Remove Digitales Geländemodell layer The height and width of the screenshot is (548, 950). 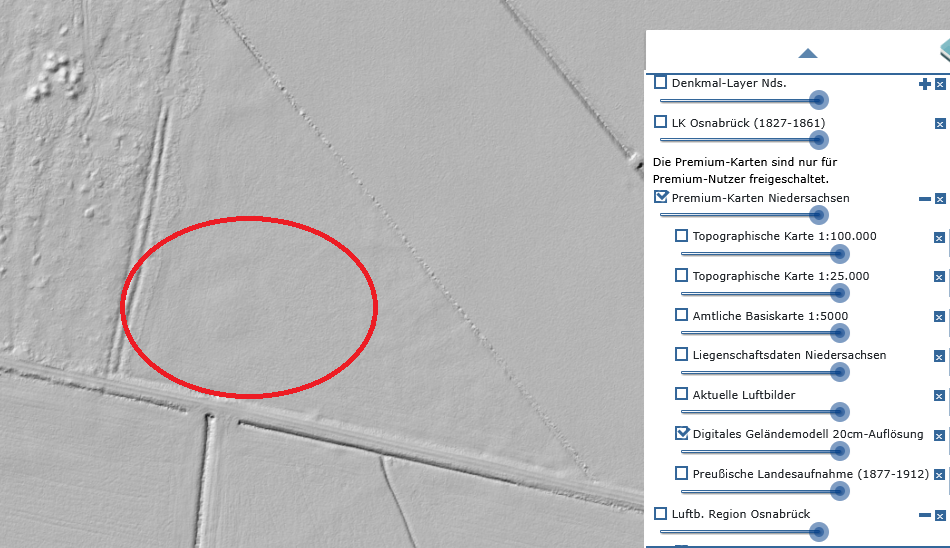click(939, 435)
